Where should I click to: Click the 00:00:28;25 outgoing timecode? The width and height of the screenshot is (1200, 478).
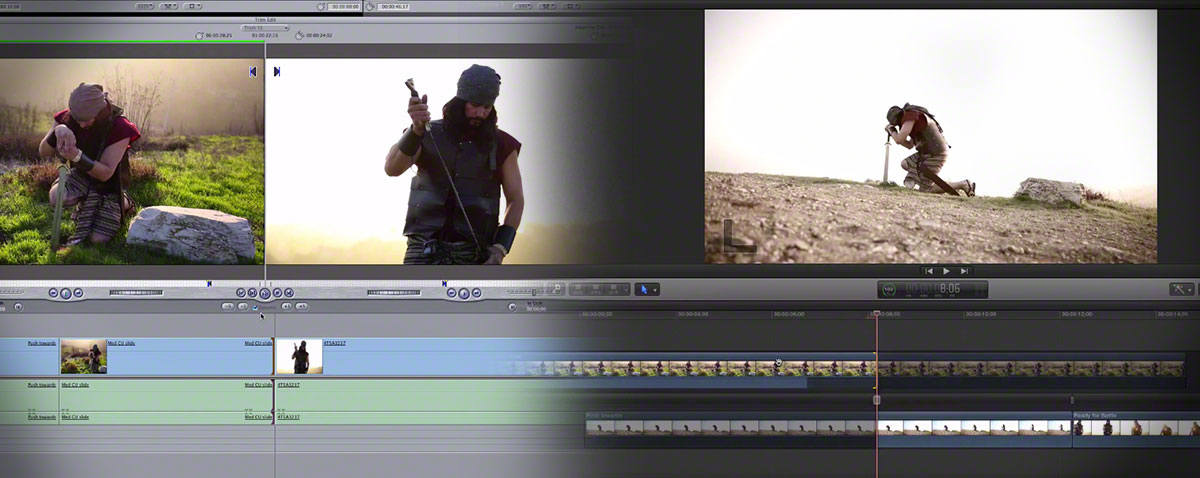tap(219, 35)
